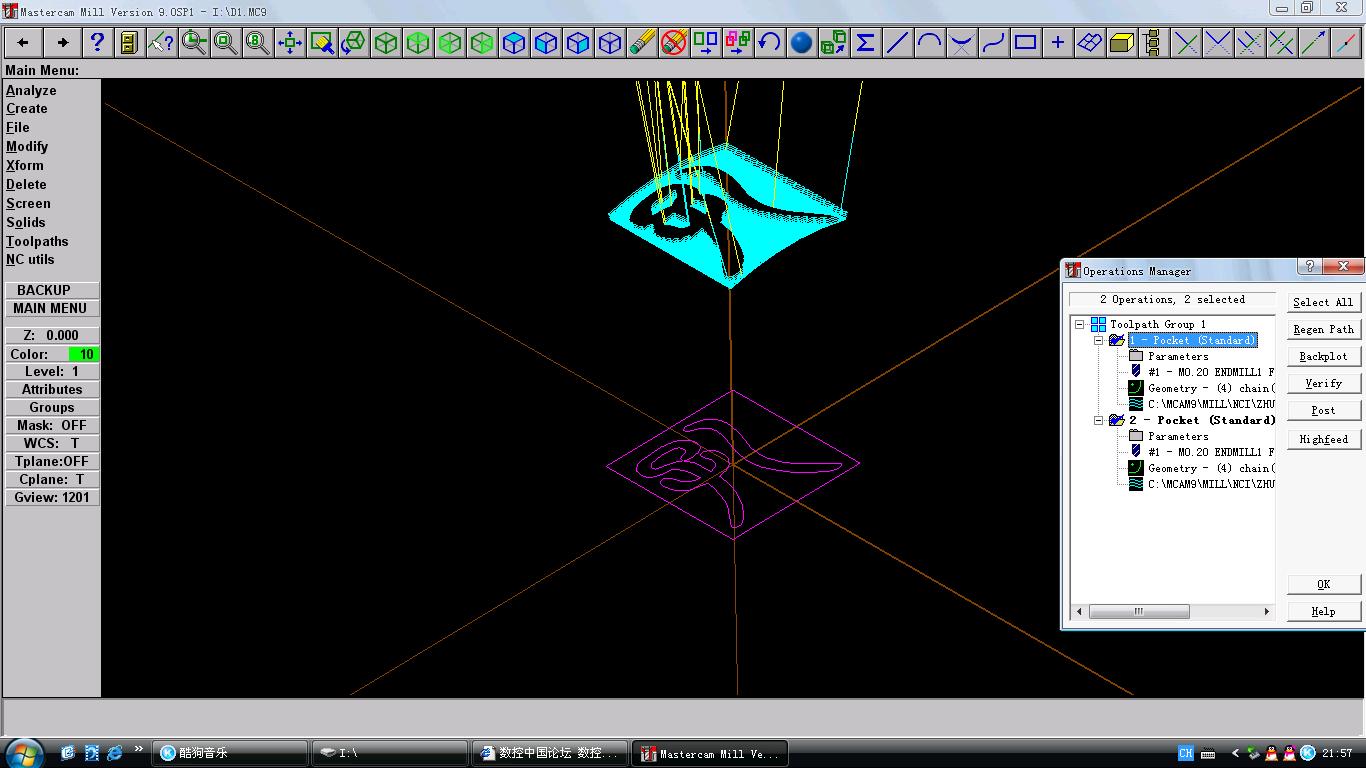Select the fillet tool icon
This screenshot has width=1366, height=768.
(x=961, y=42)
